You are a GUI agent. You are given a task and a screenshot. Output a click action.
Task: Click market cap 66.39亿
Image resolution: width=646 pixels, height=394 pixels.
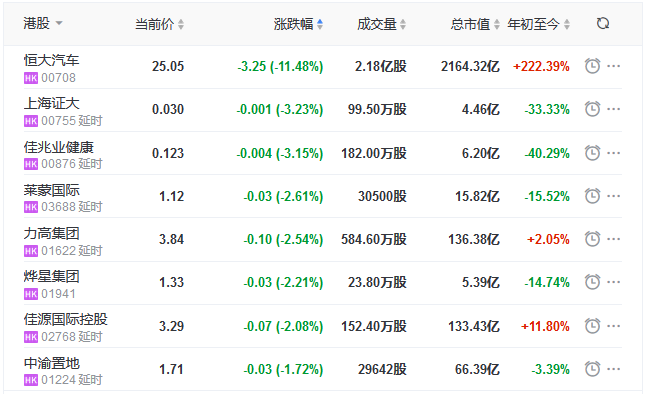(x=477, y=369)
